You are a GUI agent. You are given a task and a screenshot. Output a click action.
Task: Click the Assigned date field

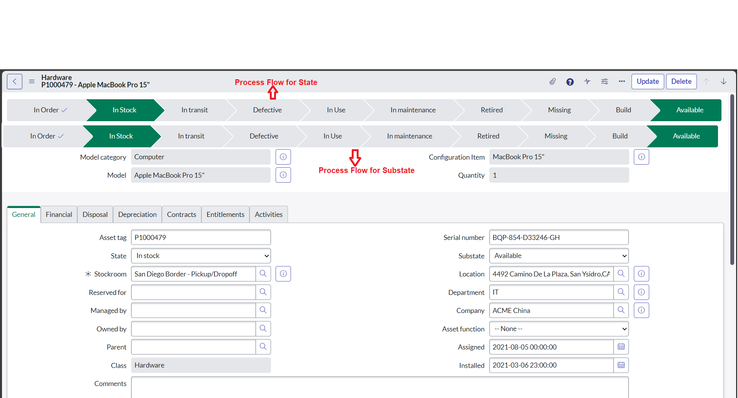(551, 347)
